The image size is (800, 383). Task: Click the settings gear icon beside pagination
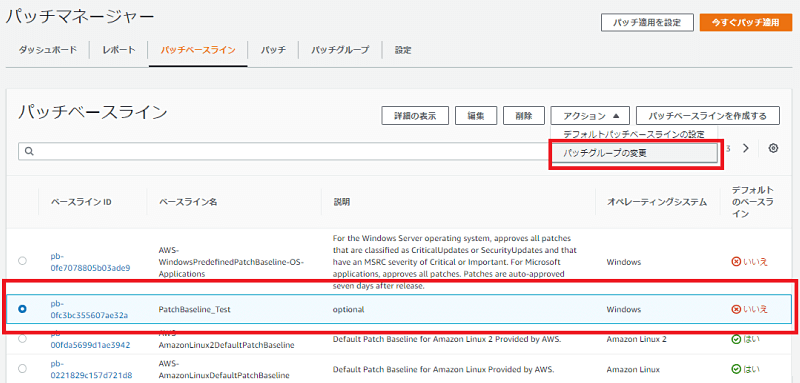(773, 148)
